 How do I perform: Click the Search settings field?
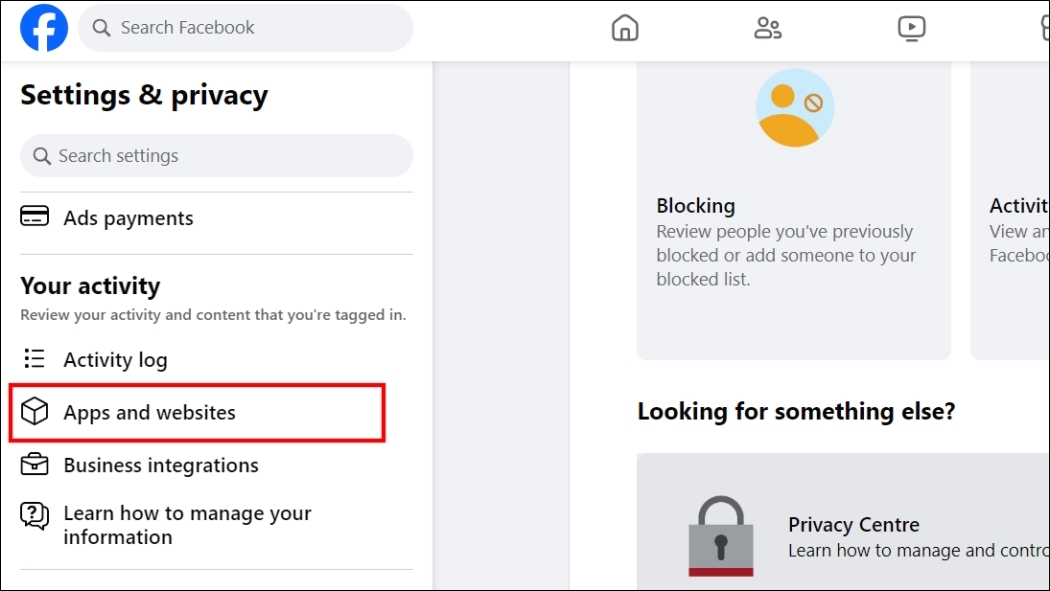pyautogui.click(x=216, y=156)
